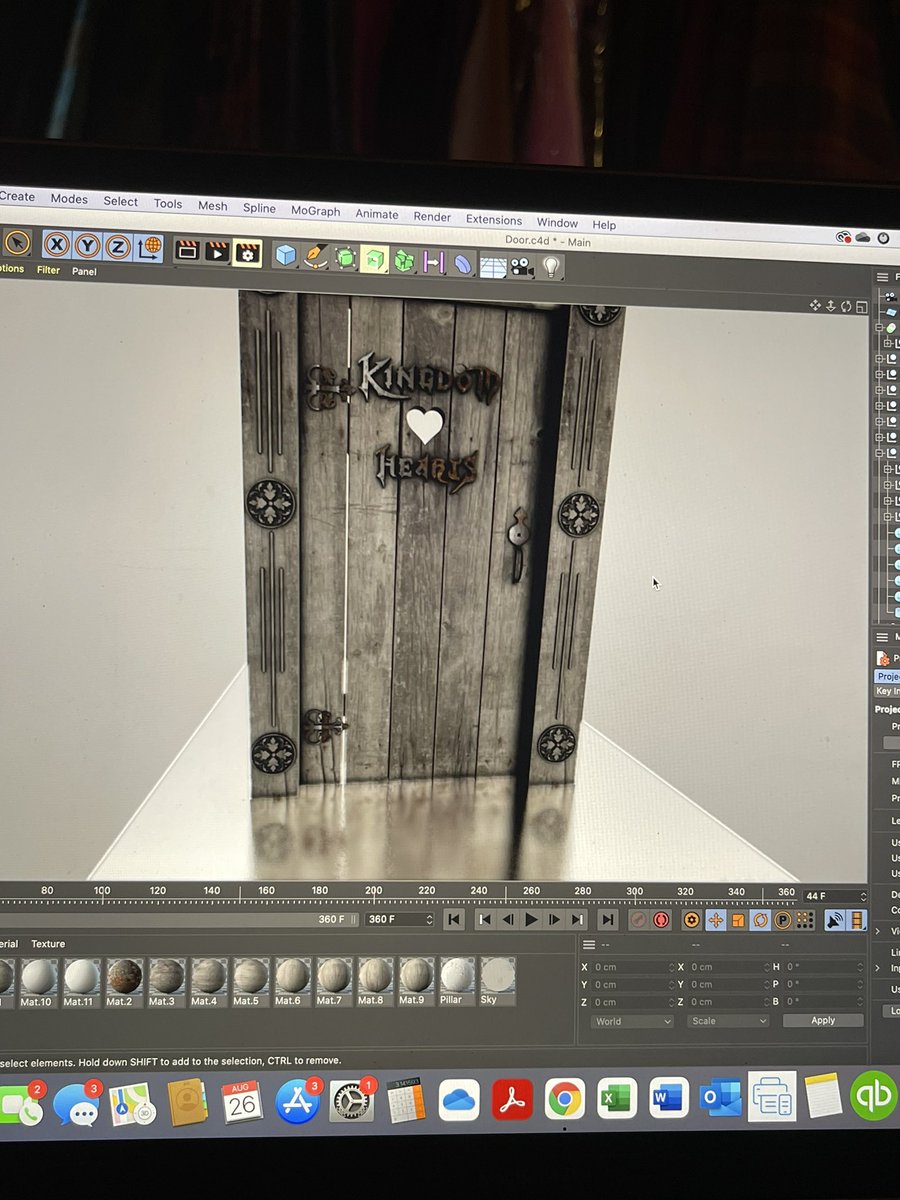
Task: Adjust the 360 F end frame stepper
Action: tap(429, 920)
